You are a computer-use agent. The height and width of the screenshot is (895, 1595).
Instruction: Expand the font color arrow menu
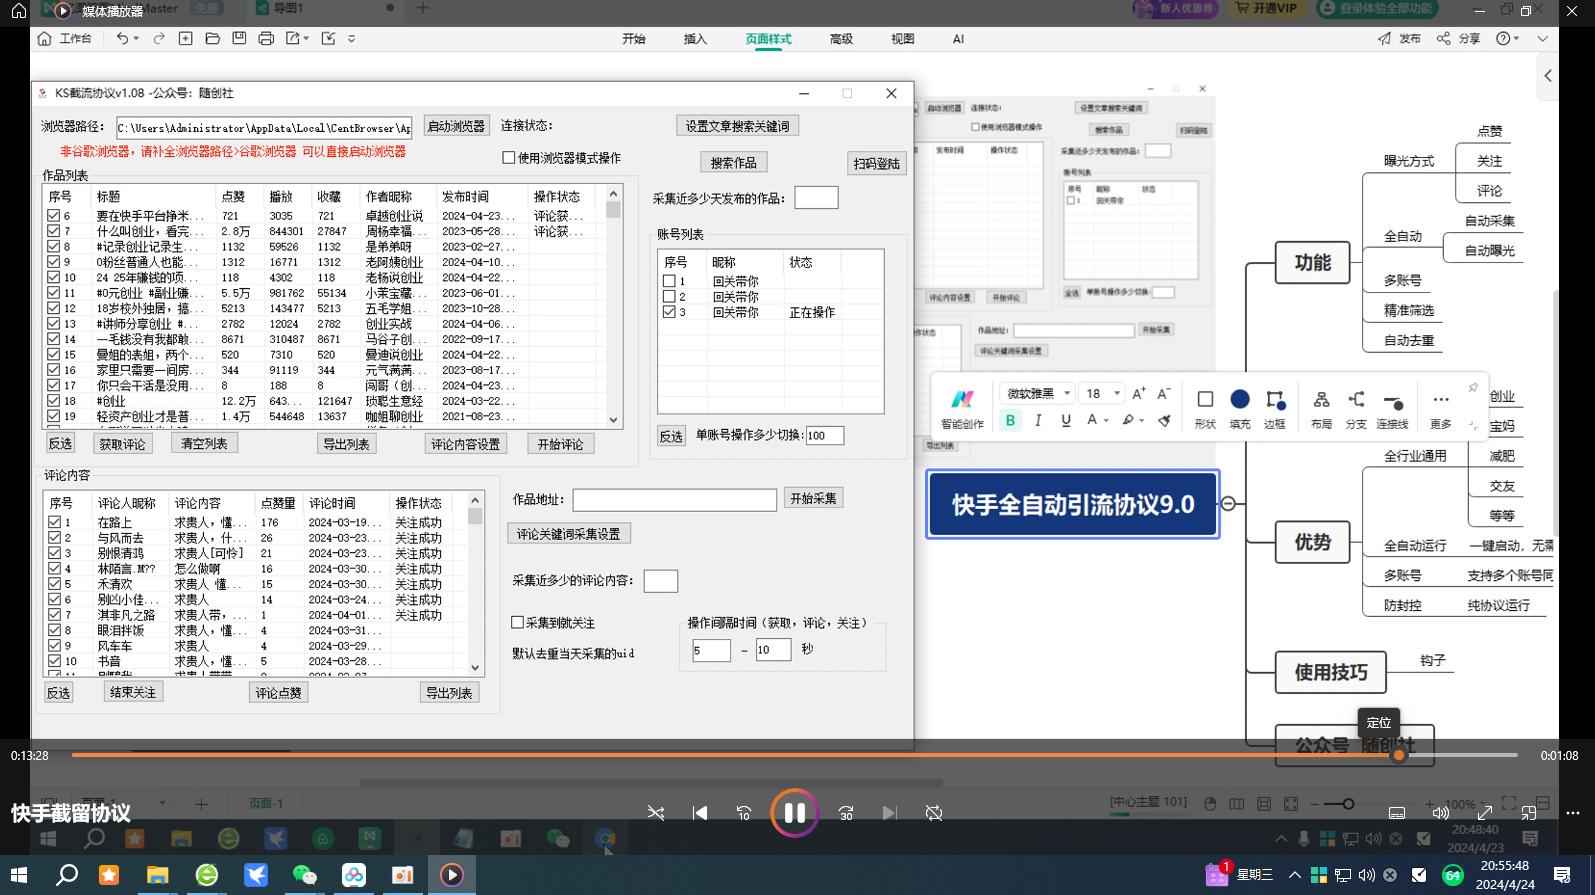tap(1106, 421)
